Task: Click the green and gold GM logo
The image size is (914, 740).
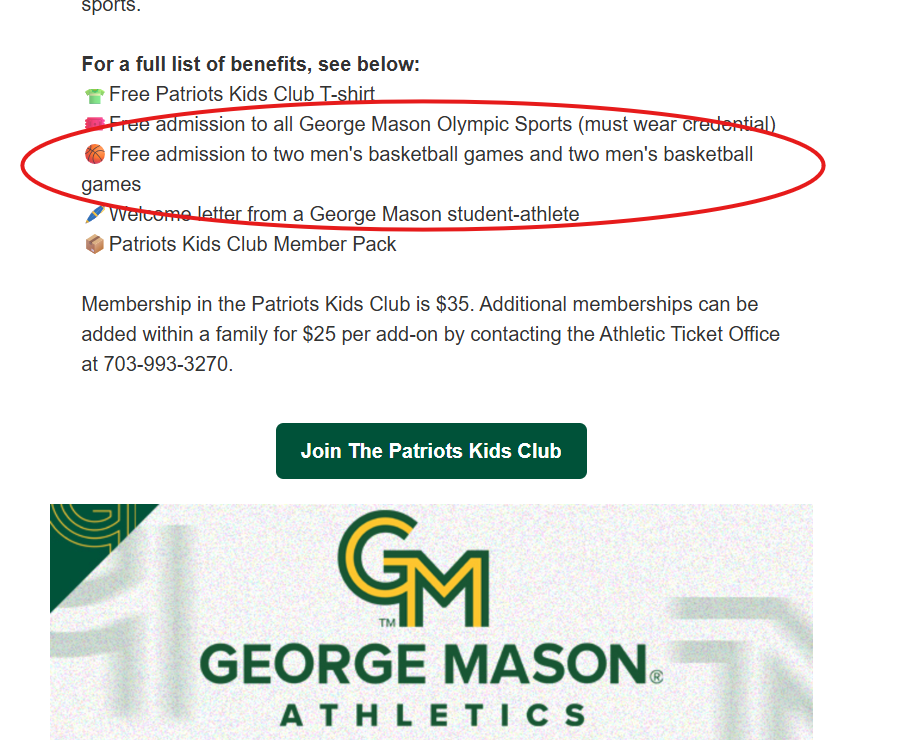Action: point(413,569)
